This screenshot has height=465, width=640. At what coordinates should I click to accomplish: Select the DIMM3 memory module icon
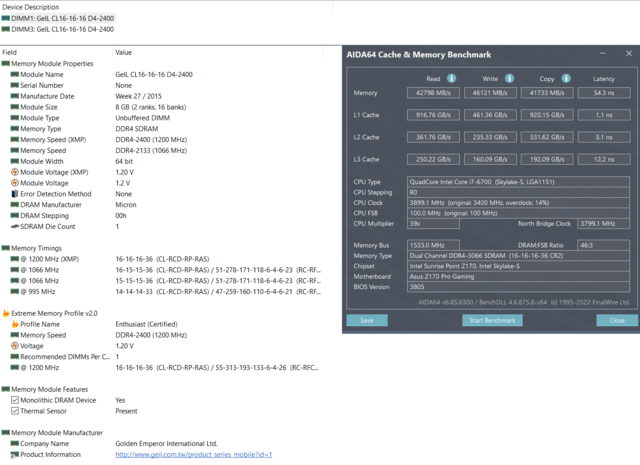[5, 29]
